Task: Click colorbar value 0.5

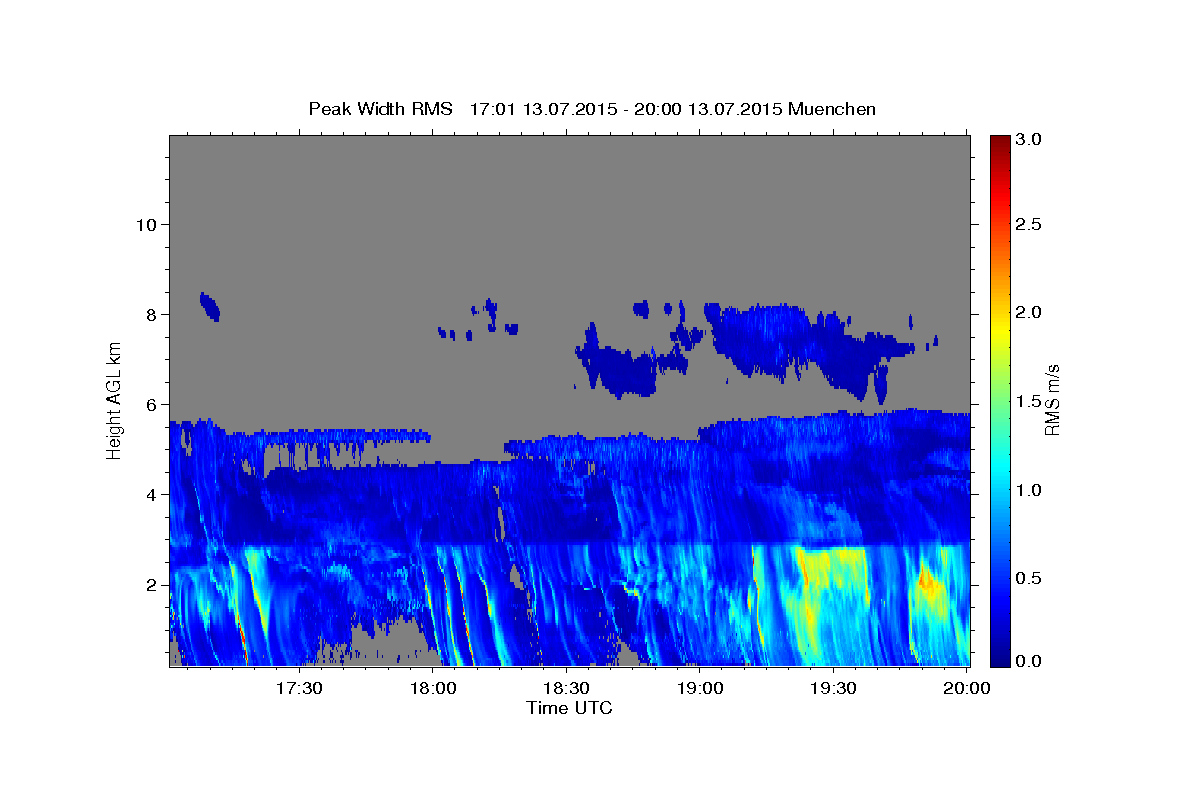Action: pyautogui.click(x=1030, y=578)
